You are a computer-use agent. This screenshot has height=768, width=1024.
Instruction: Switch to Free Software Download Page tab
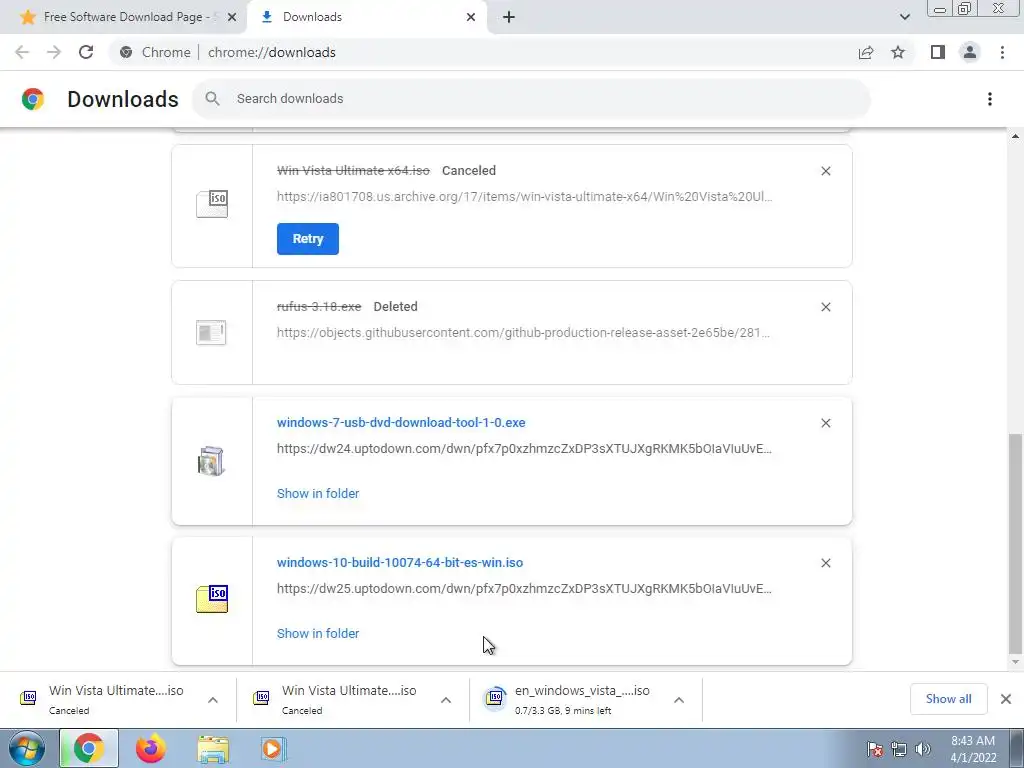123,17
